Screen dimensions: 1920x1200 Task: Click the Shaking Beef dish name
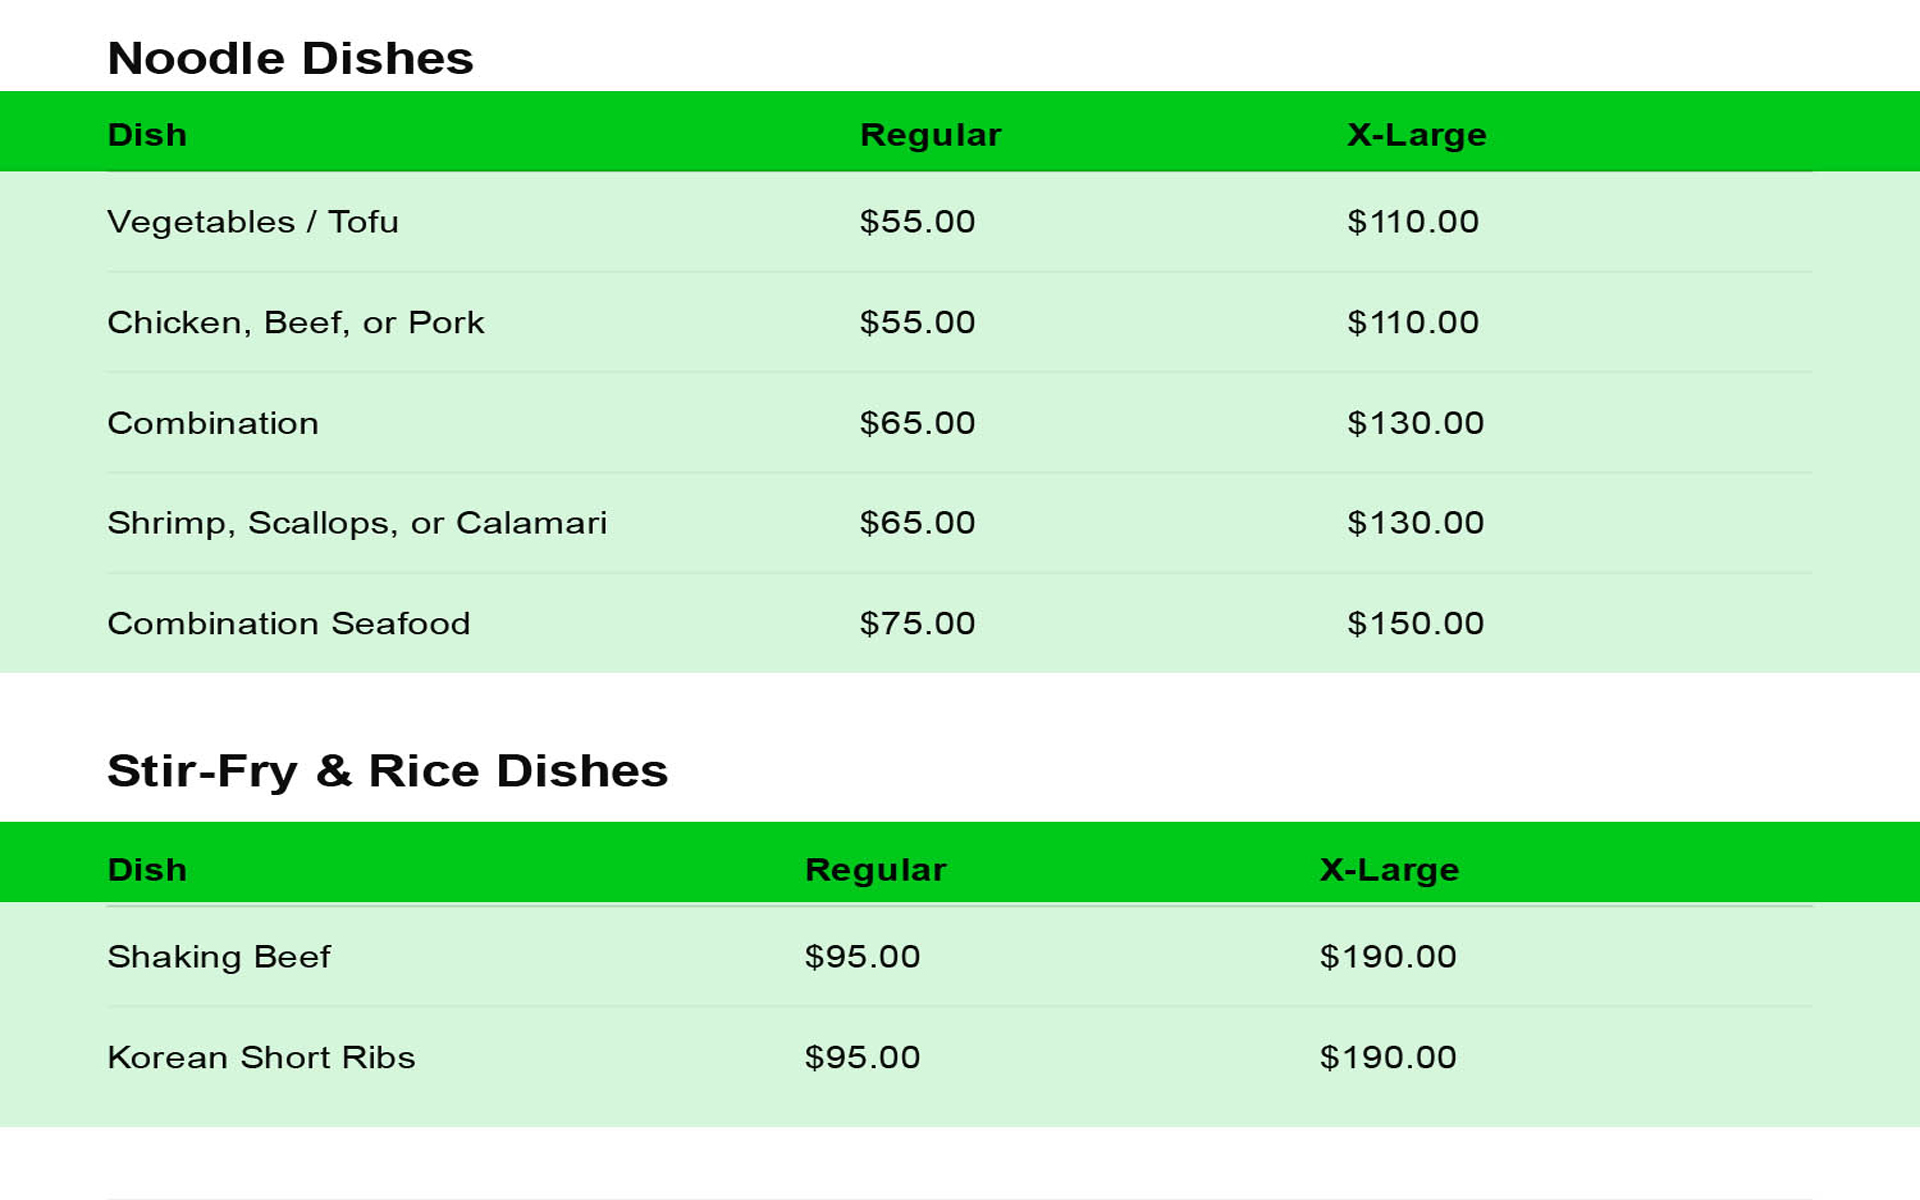coord(219,957)
